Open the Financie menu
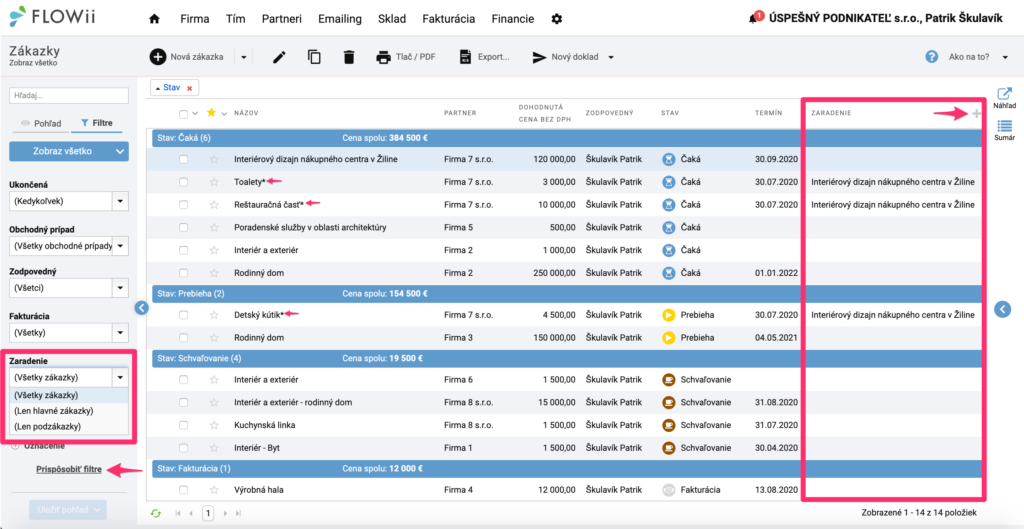This screenshot has width=1024, height=529. (x=513, y=19)
